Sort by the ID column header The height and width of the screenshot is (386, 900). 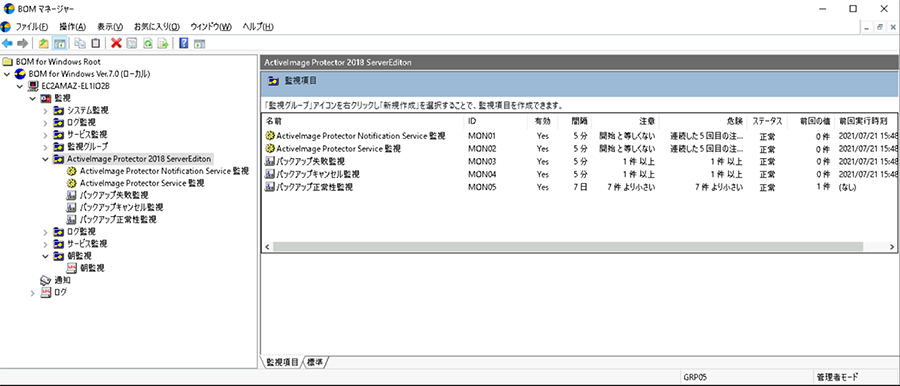coord(495,121)
